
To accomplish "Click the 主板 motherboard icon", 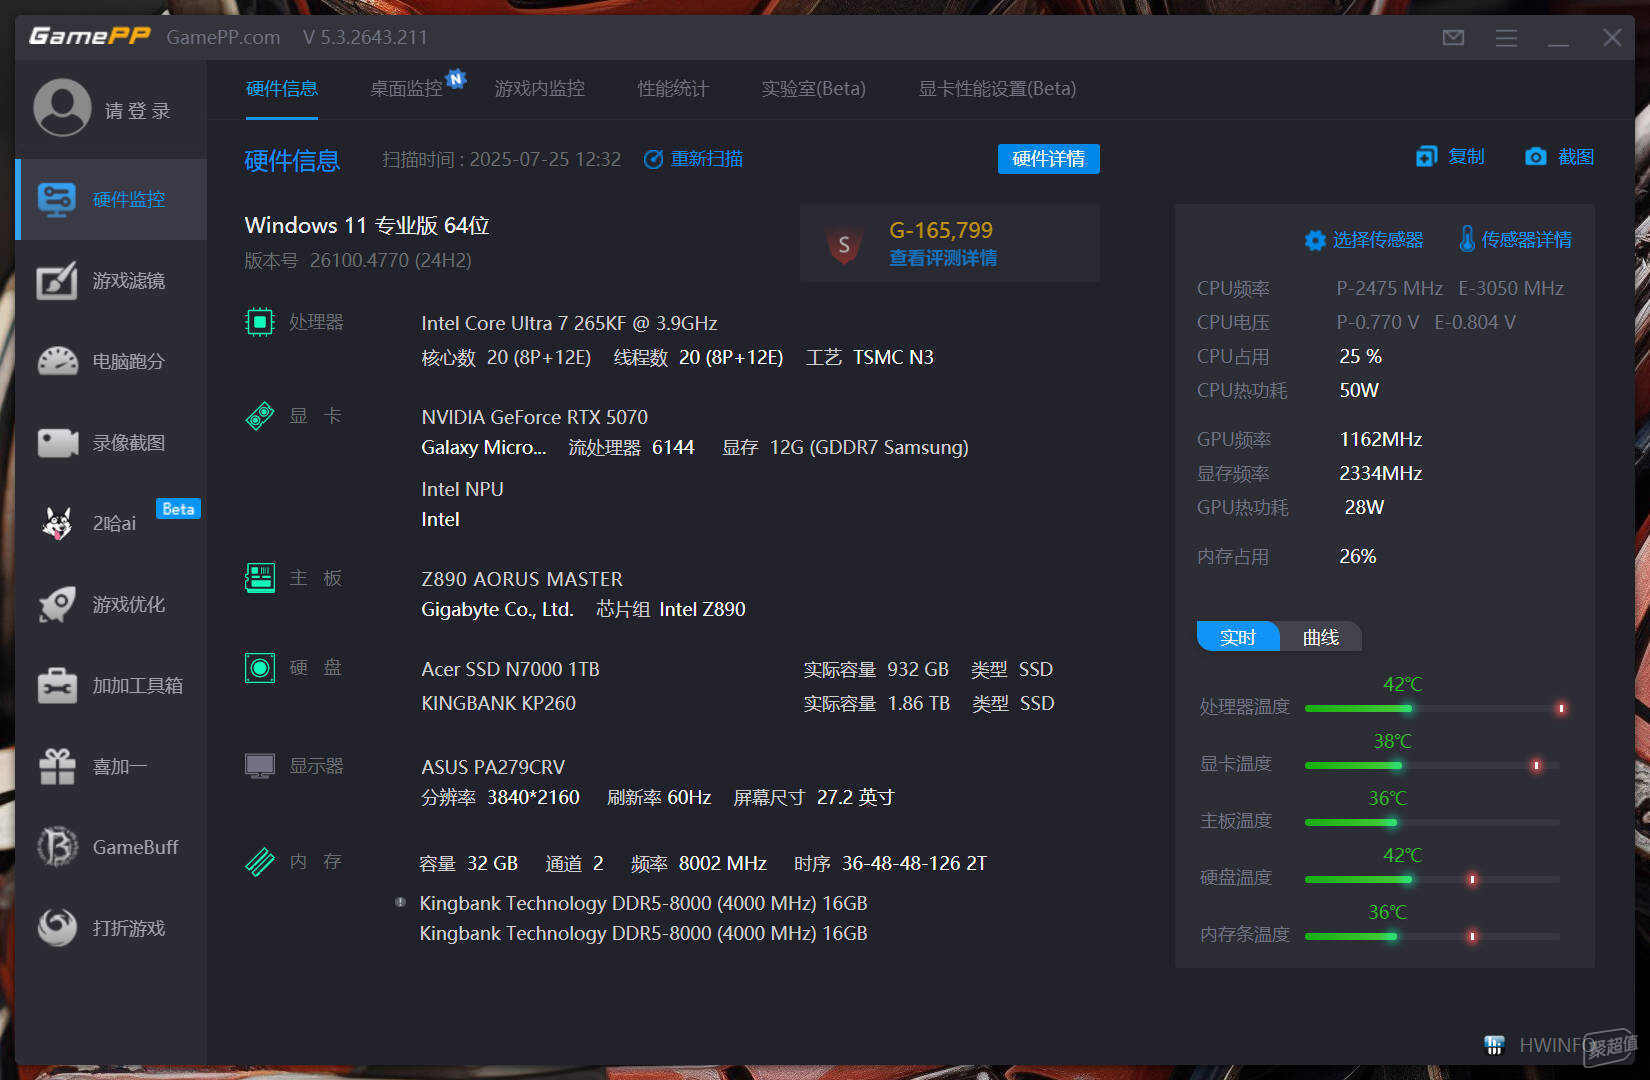I will pyautogui.click(x=260, y=578).
